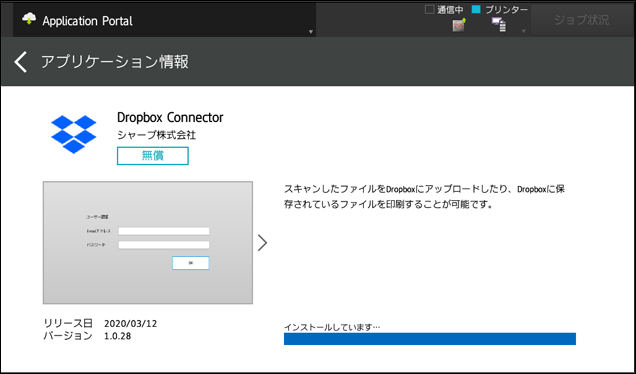Open the ジョブ状況 job status tab
The image size is (636, 374).
point(582,20)
